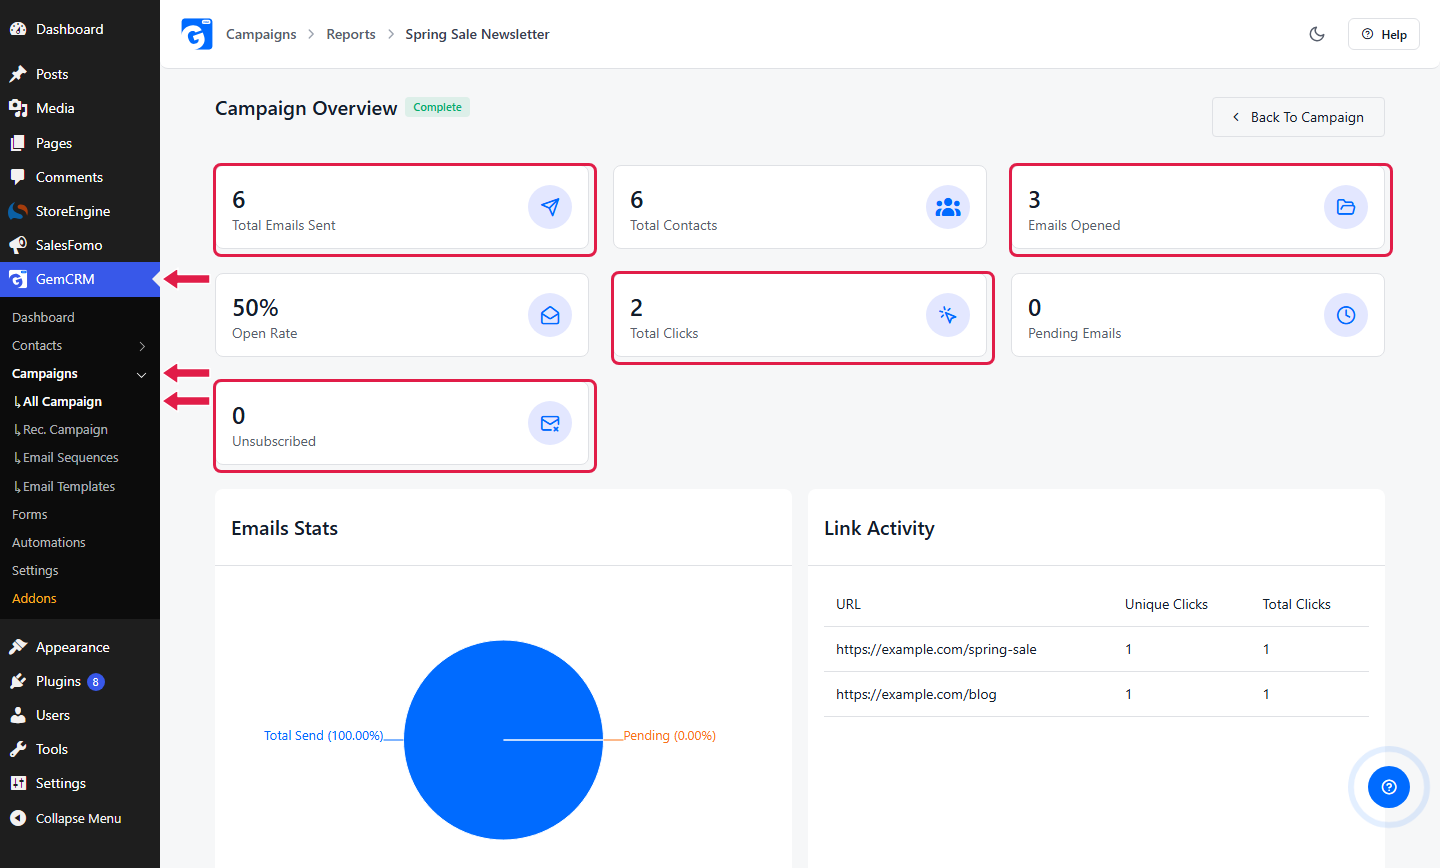Viewport: 1440px width, 868px height.
Task: Click the envelope-x icon in the Unsubscribed card
Action: pos(550,423)
